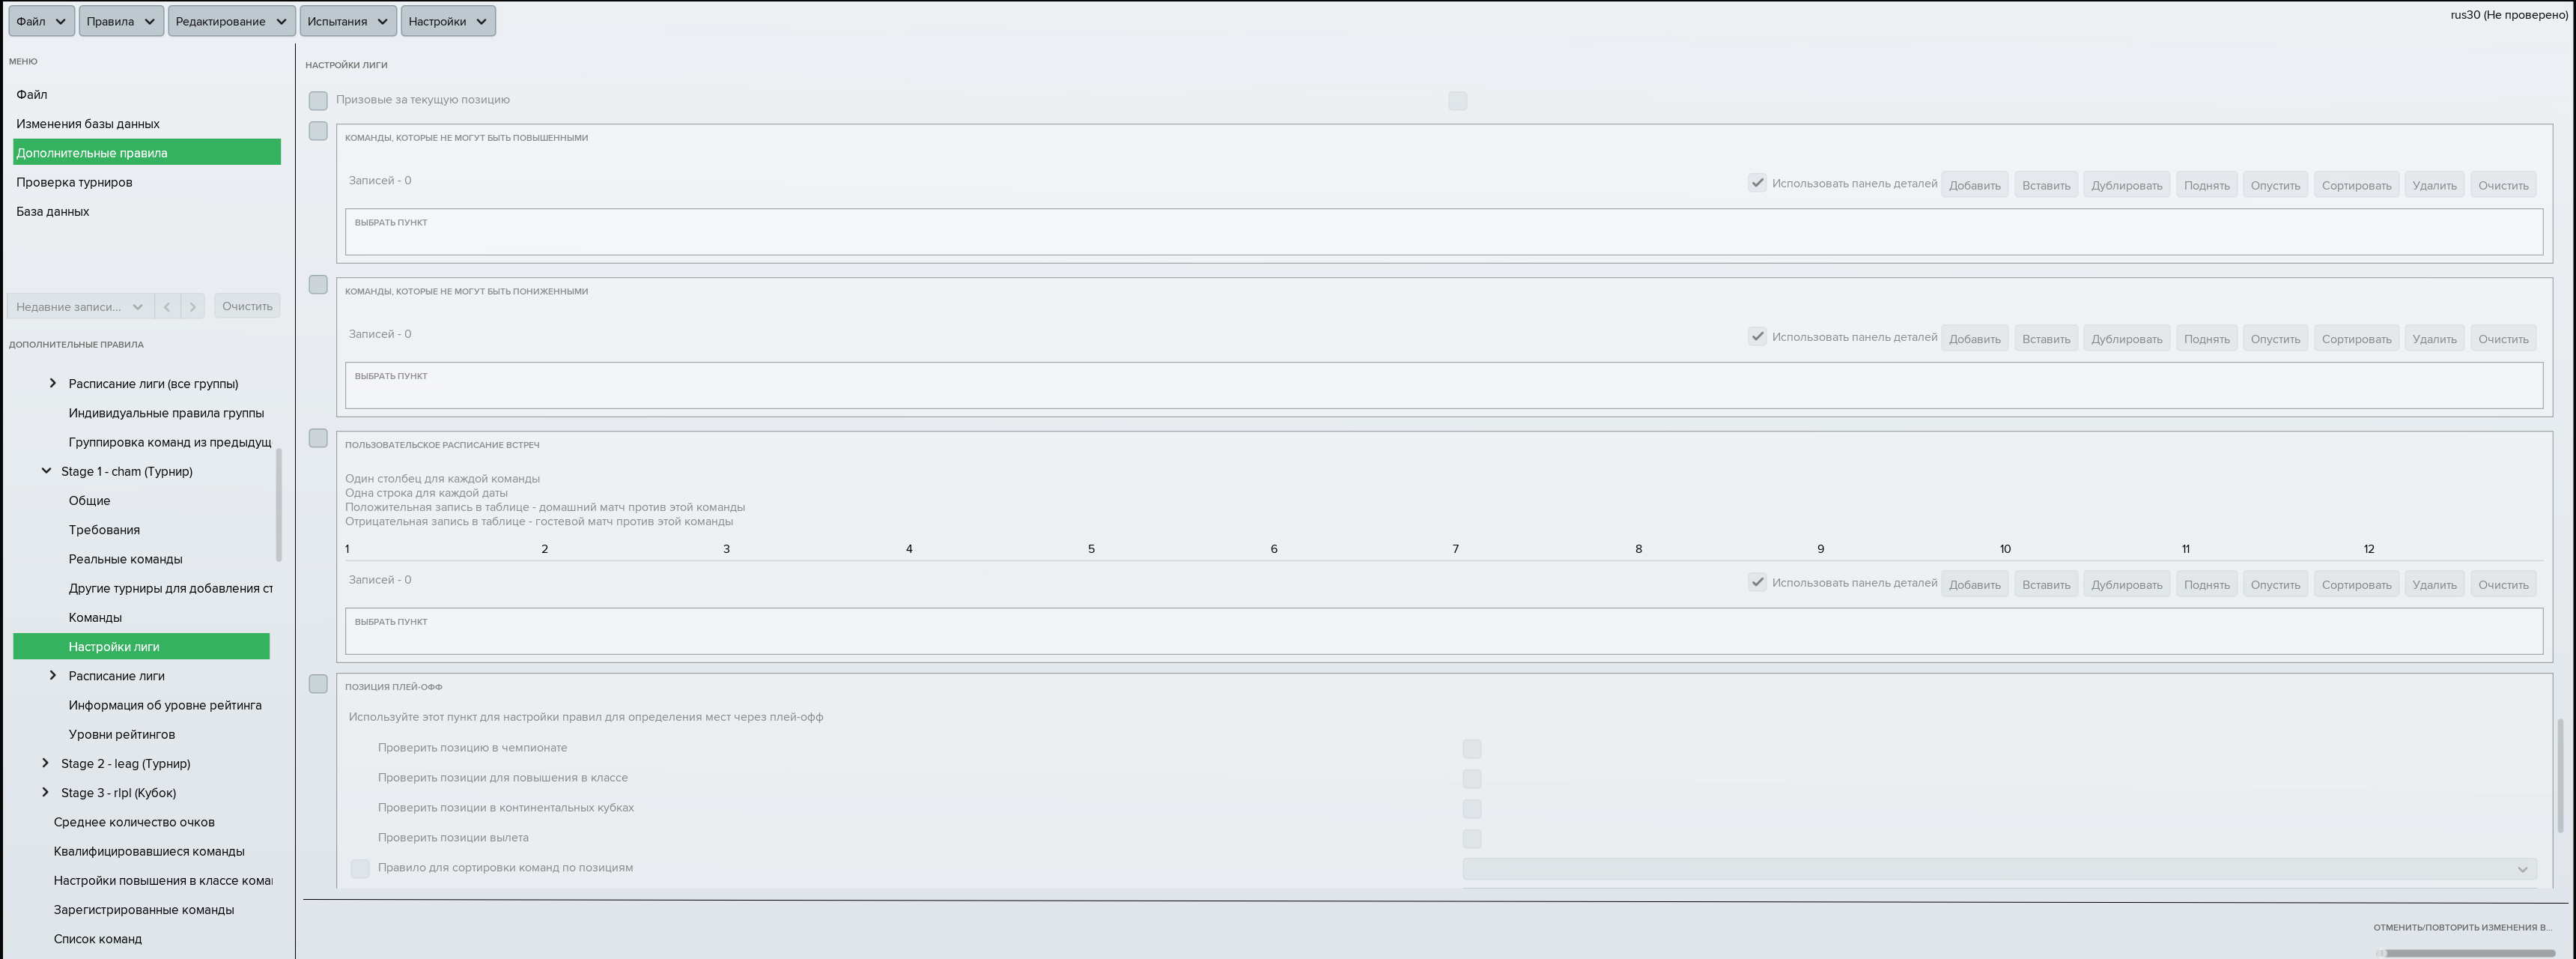This screenshot has width=2576, height=959.
Task: Toggle the Позиция плей-офф section checkbox
Action: coord(318,684)
